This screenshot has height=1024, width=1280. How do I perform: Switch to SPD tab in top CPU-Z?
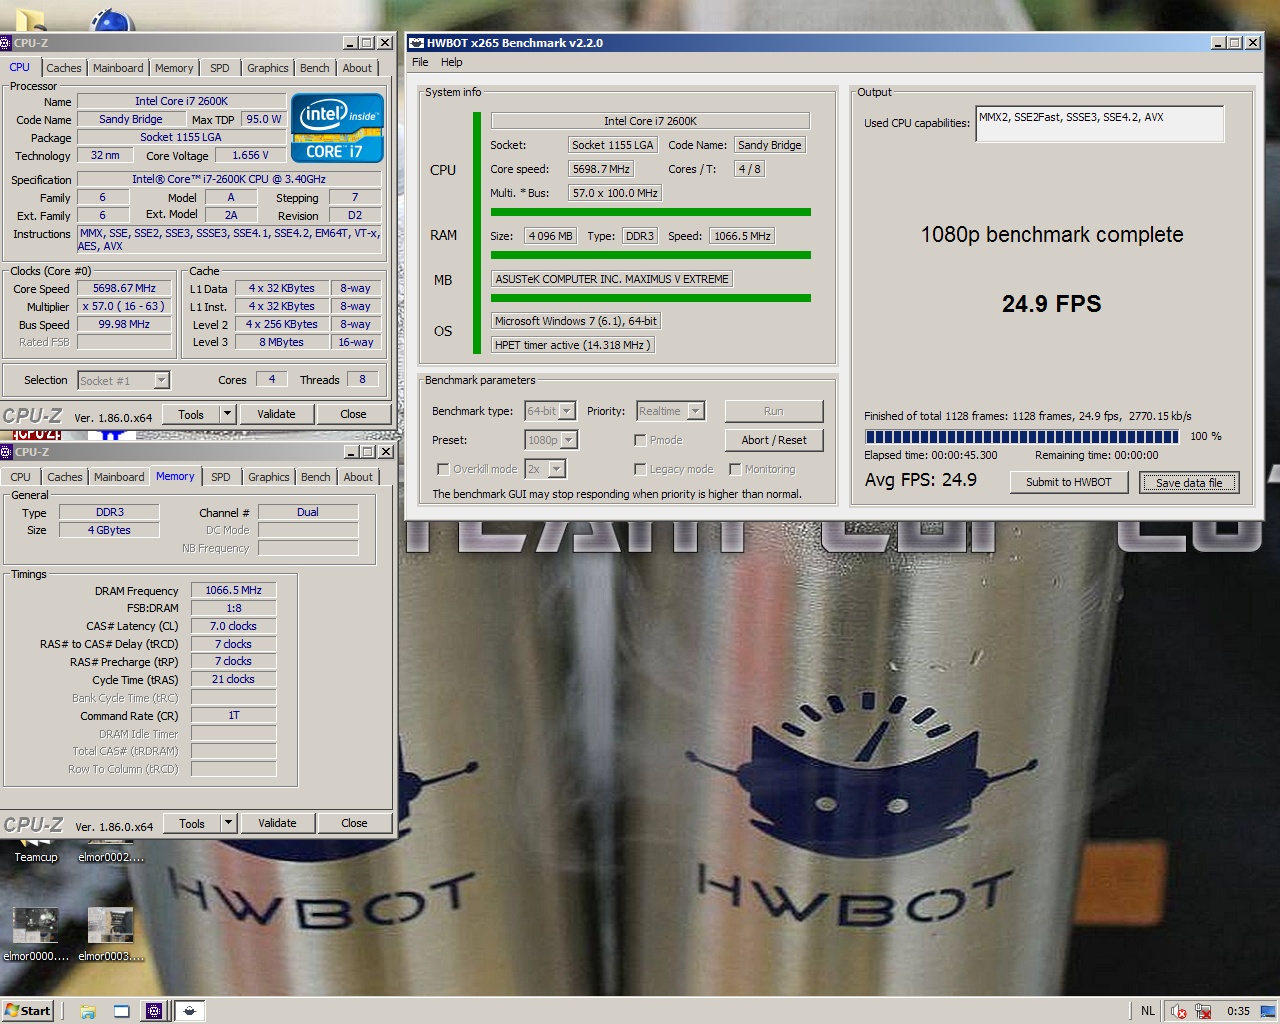pos(220,68)
